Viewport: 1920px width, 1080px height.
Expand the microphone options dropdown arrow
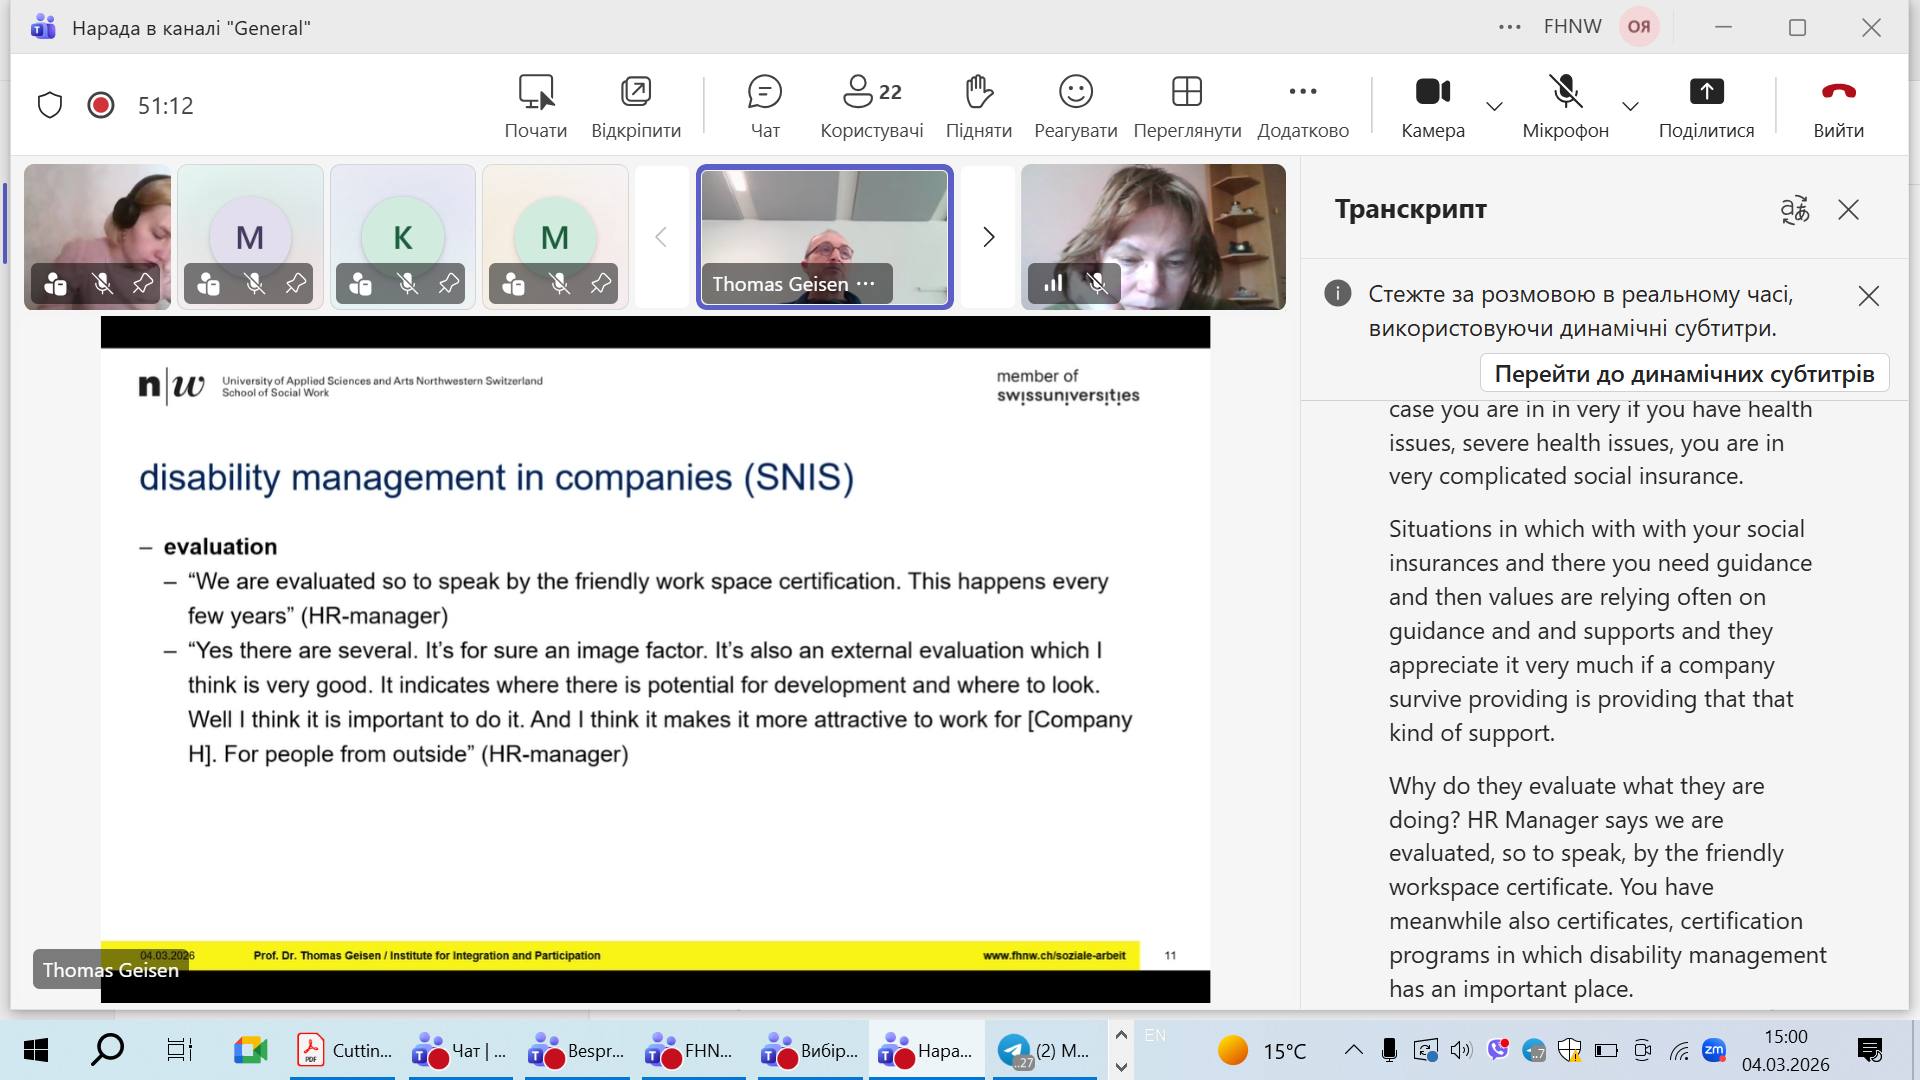tap(1630, 106)
